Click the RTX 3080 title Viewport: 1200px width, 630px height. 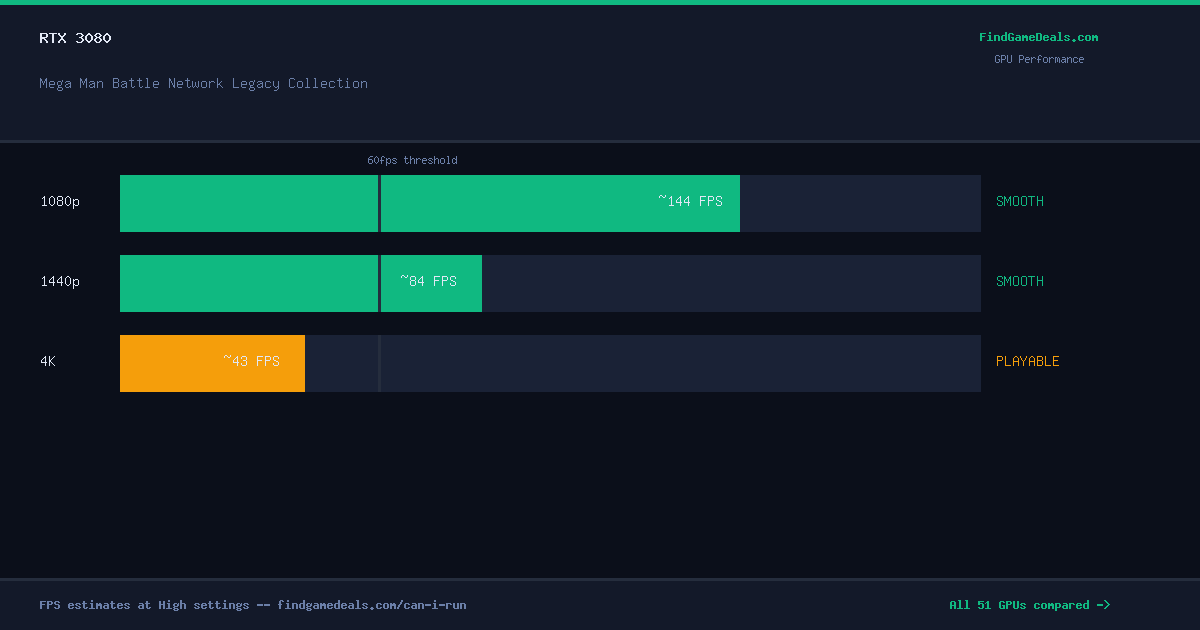tap(75, 38)
